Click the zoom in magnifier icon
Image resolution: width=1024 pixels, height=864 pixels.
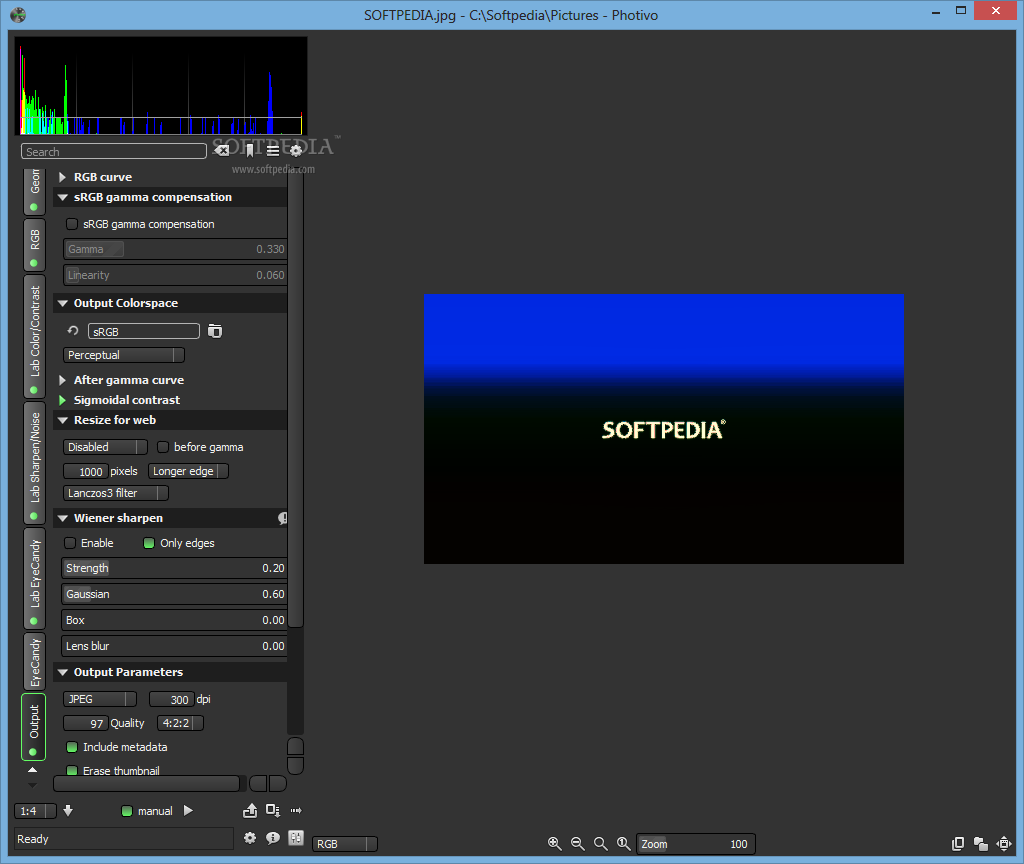click(x=555, y=844)
